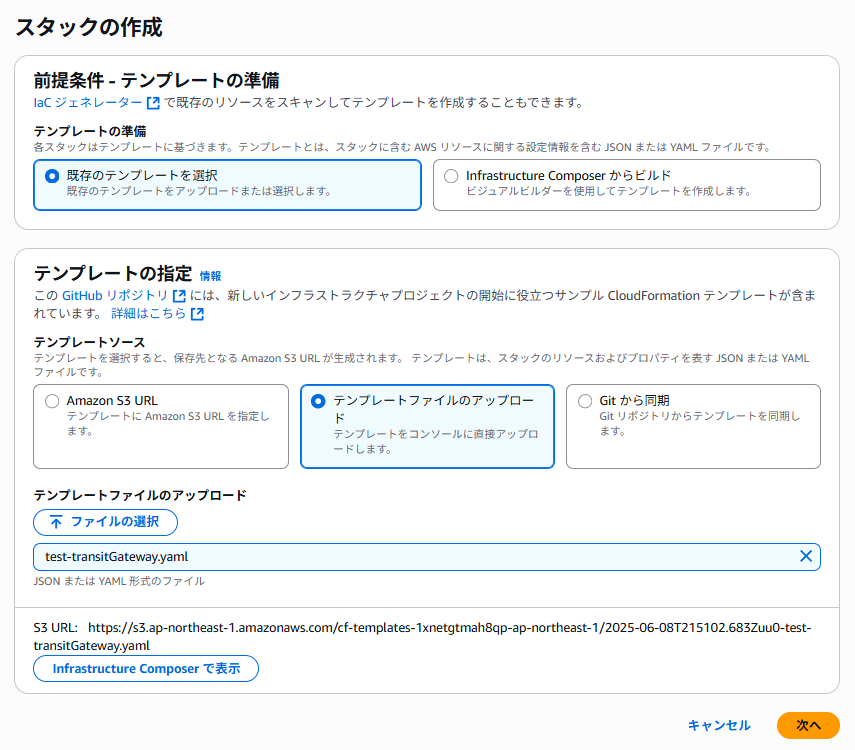Click the test-transitGateway.yaml file field
The width and height of the screenshot is (855, 750).
427,557
